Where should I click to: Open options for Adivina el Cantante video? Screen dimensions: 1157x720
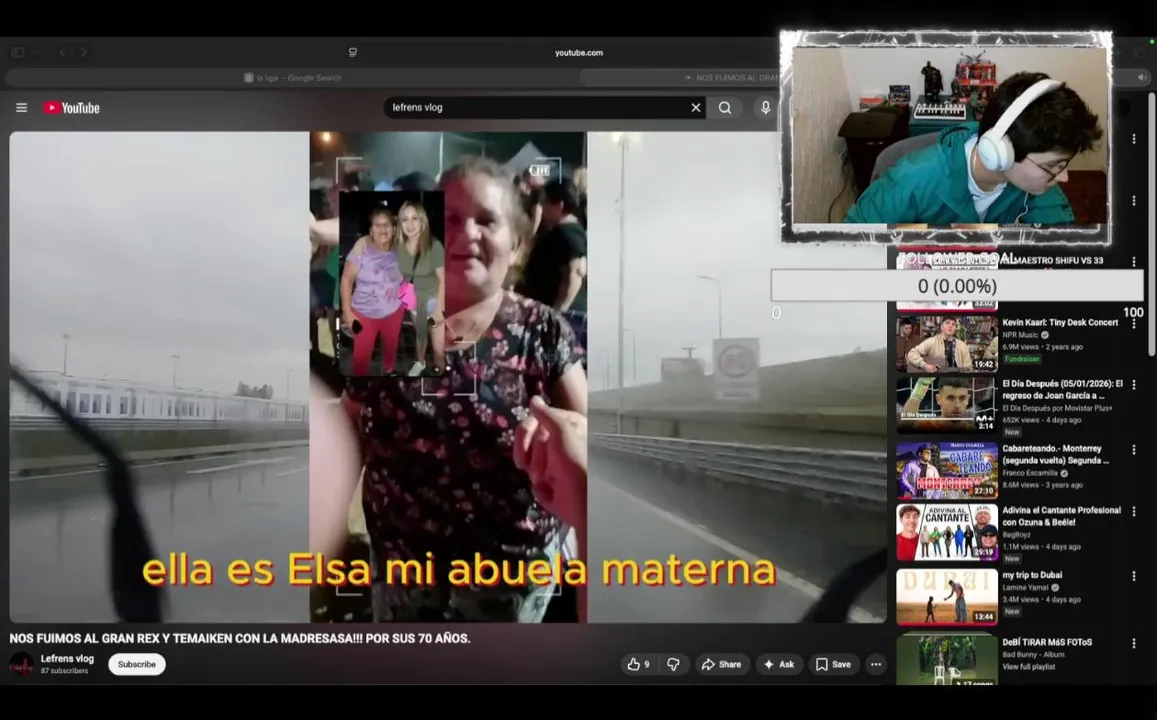coord(1134,511)
